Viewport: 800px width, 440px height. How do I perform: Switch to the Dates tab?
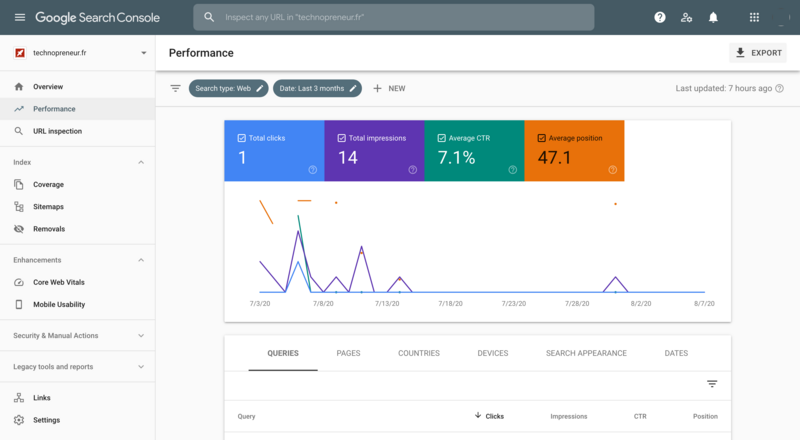click(x=676, y=353)
